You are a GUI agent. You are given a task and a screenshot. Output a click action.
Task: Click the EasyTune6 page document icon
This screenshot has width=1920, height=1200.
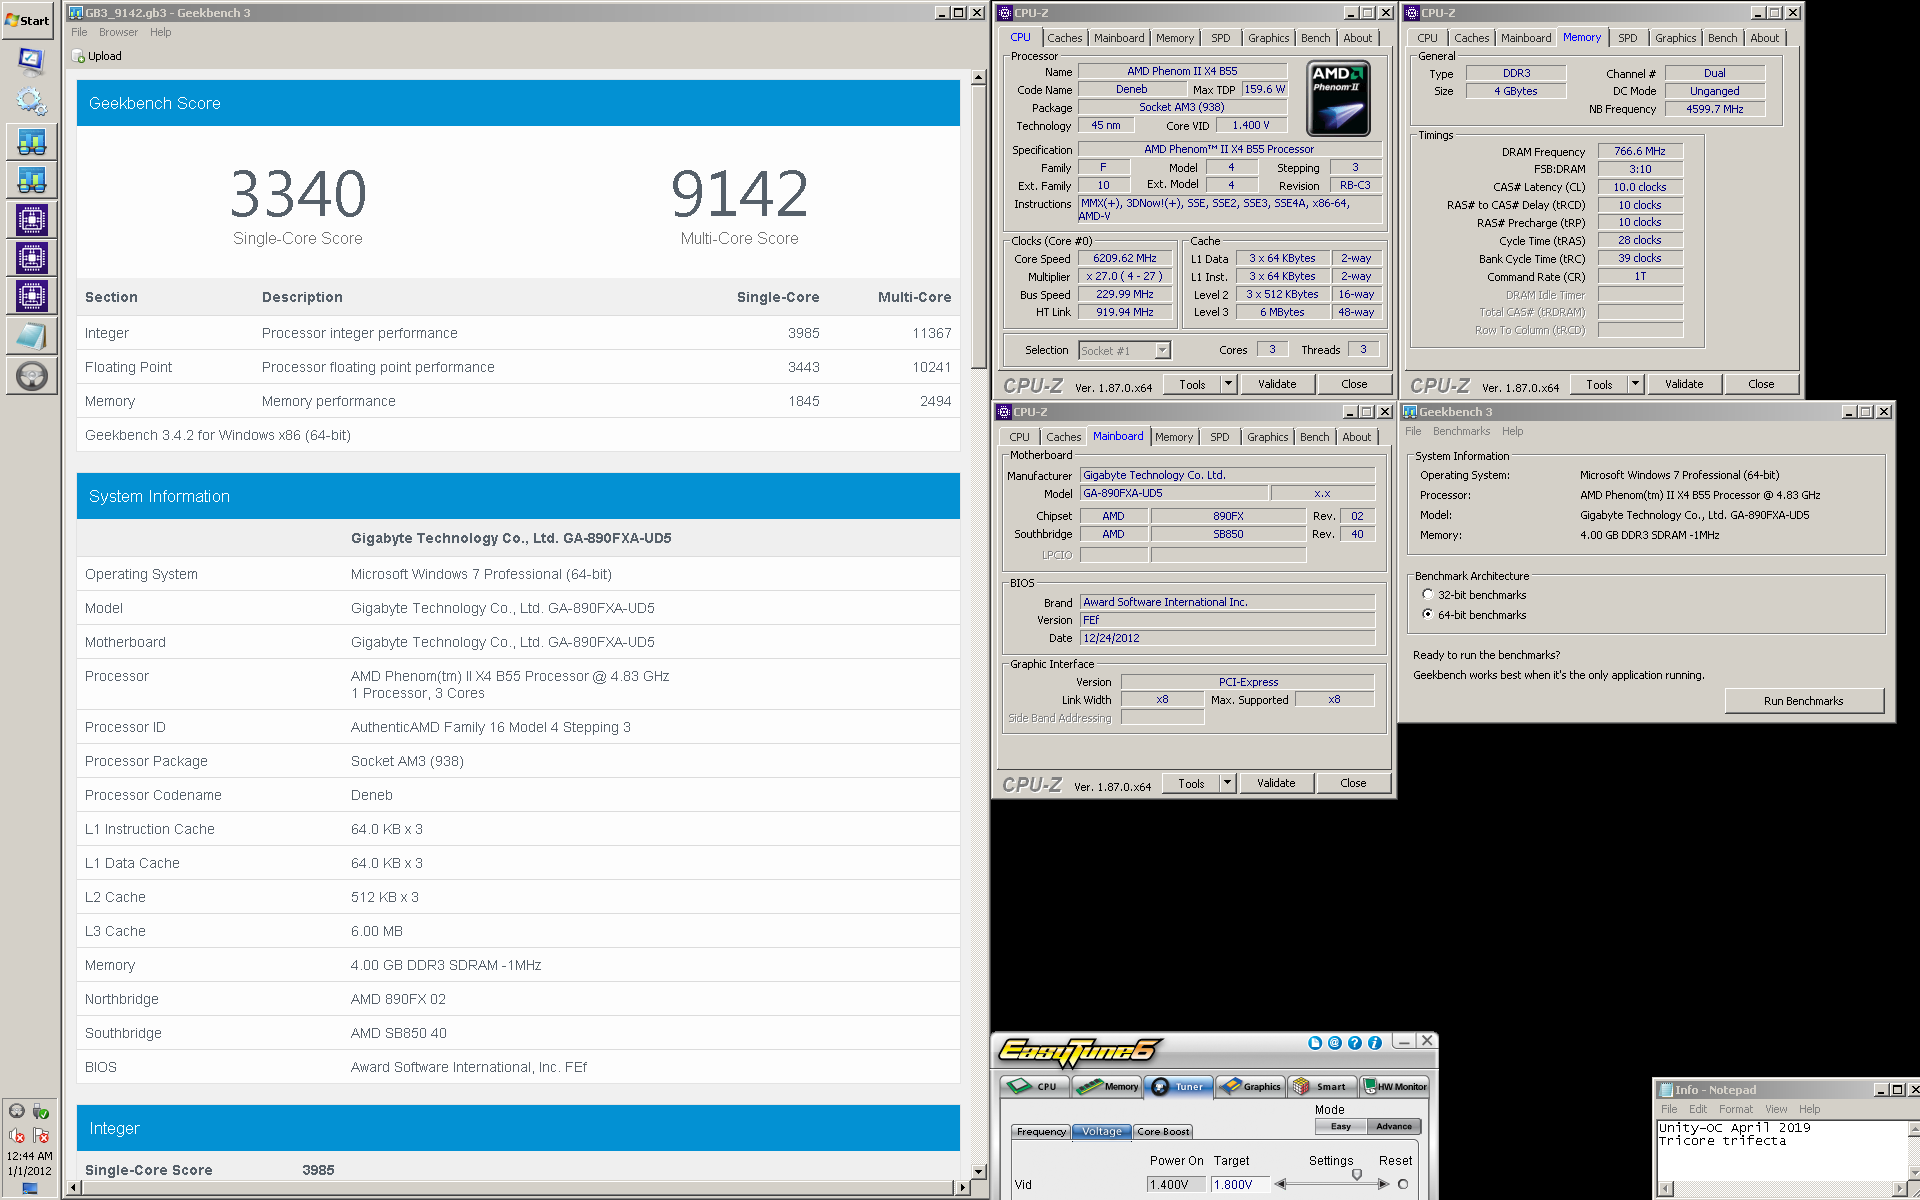tap(1315, 1043)
